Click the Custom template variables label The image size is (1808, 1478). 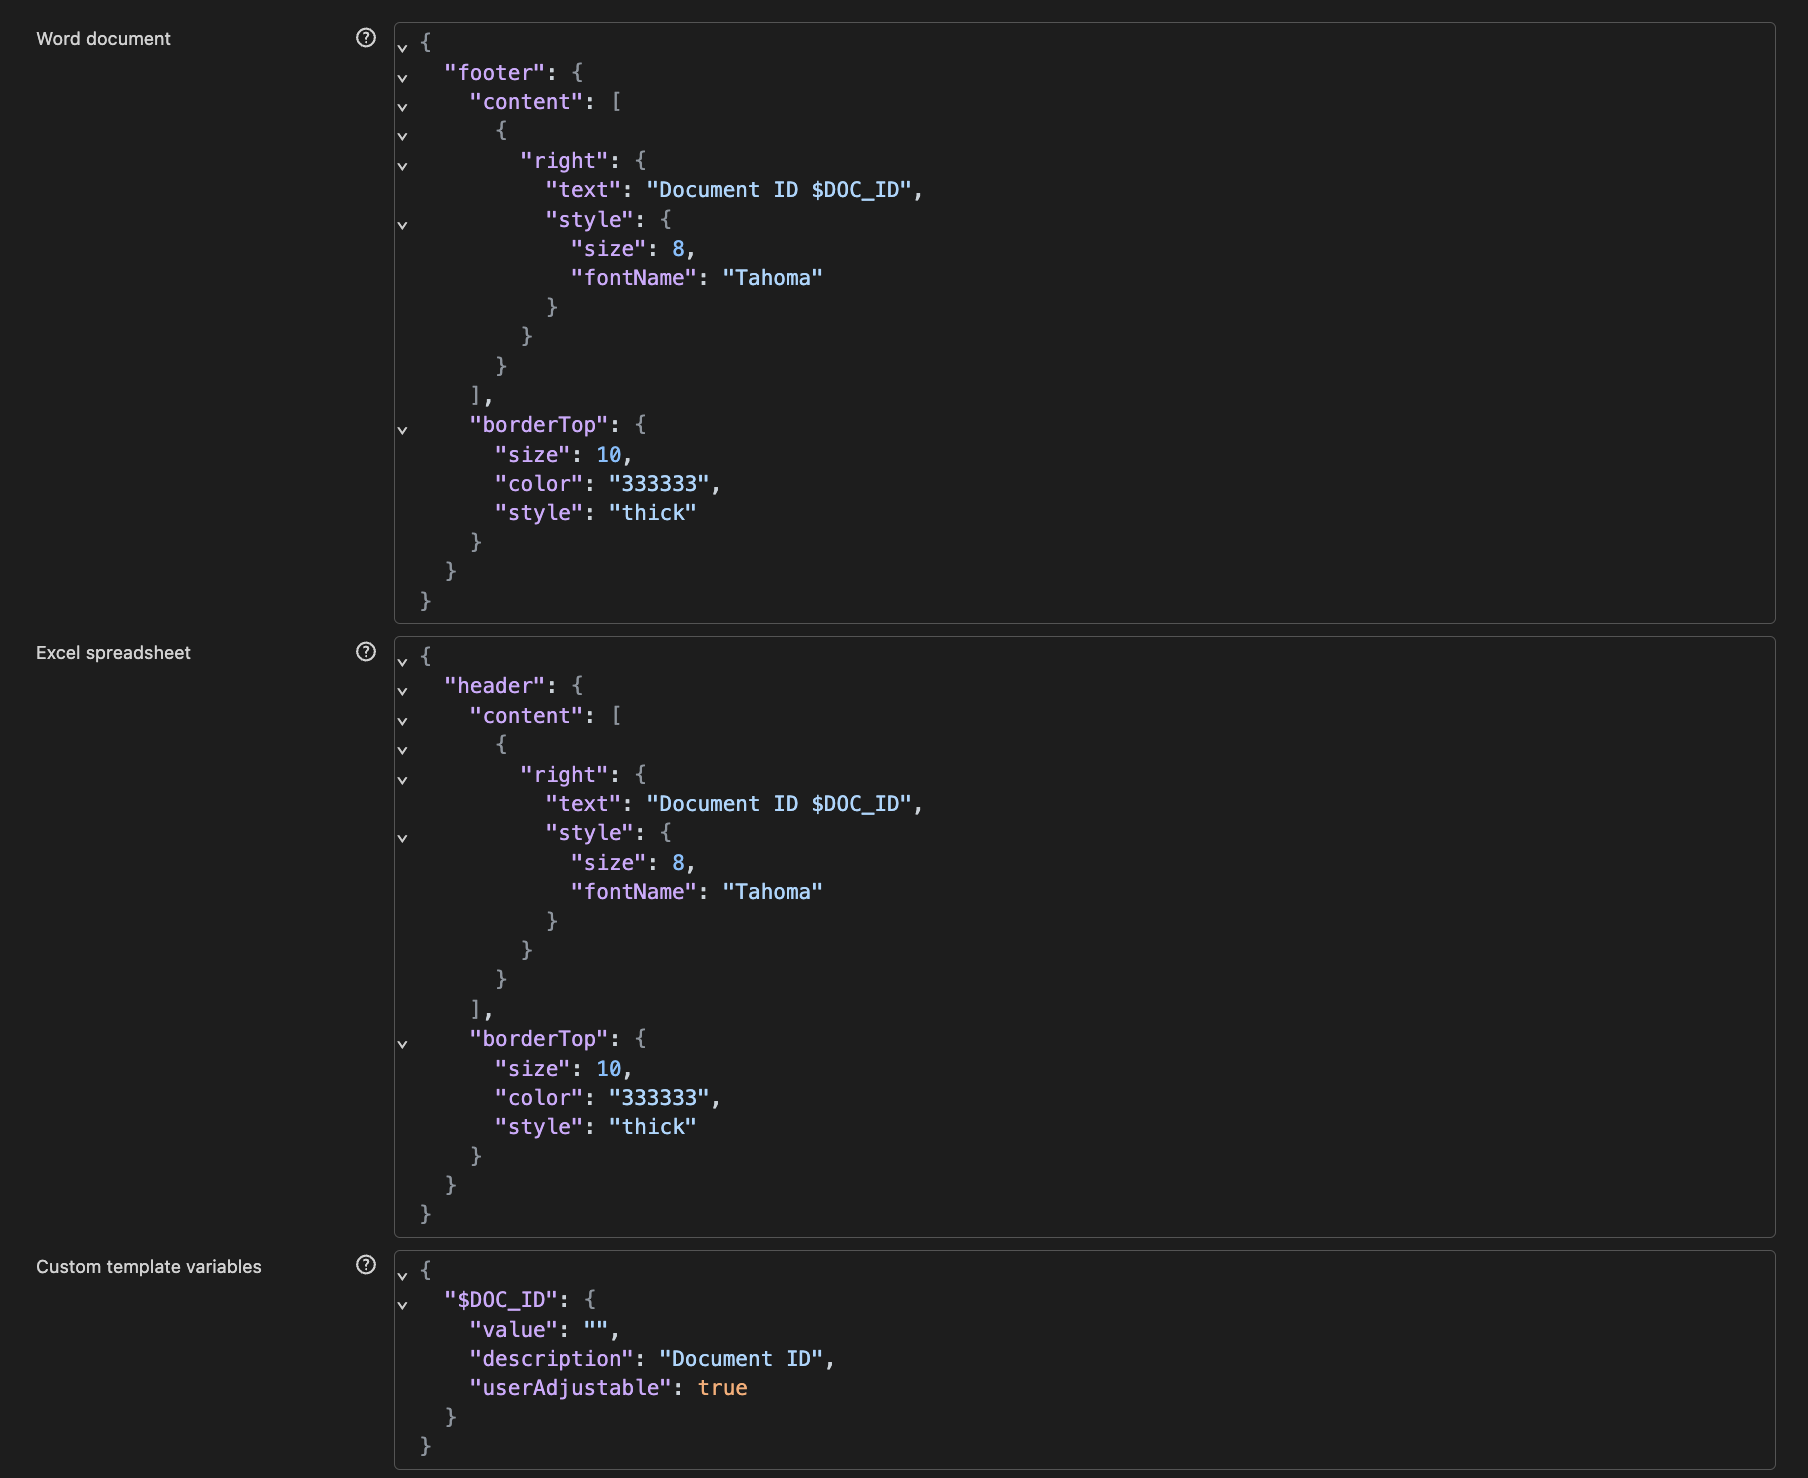(x=149, y=1267)
